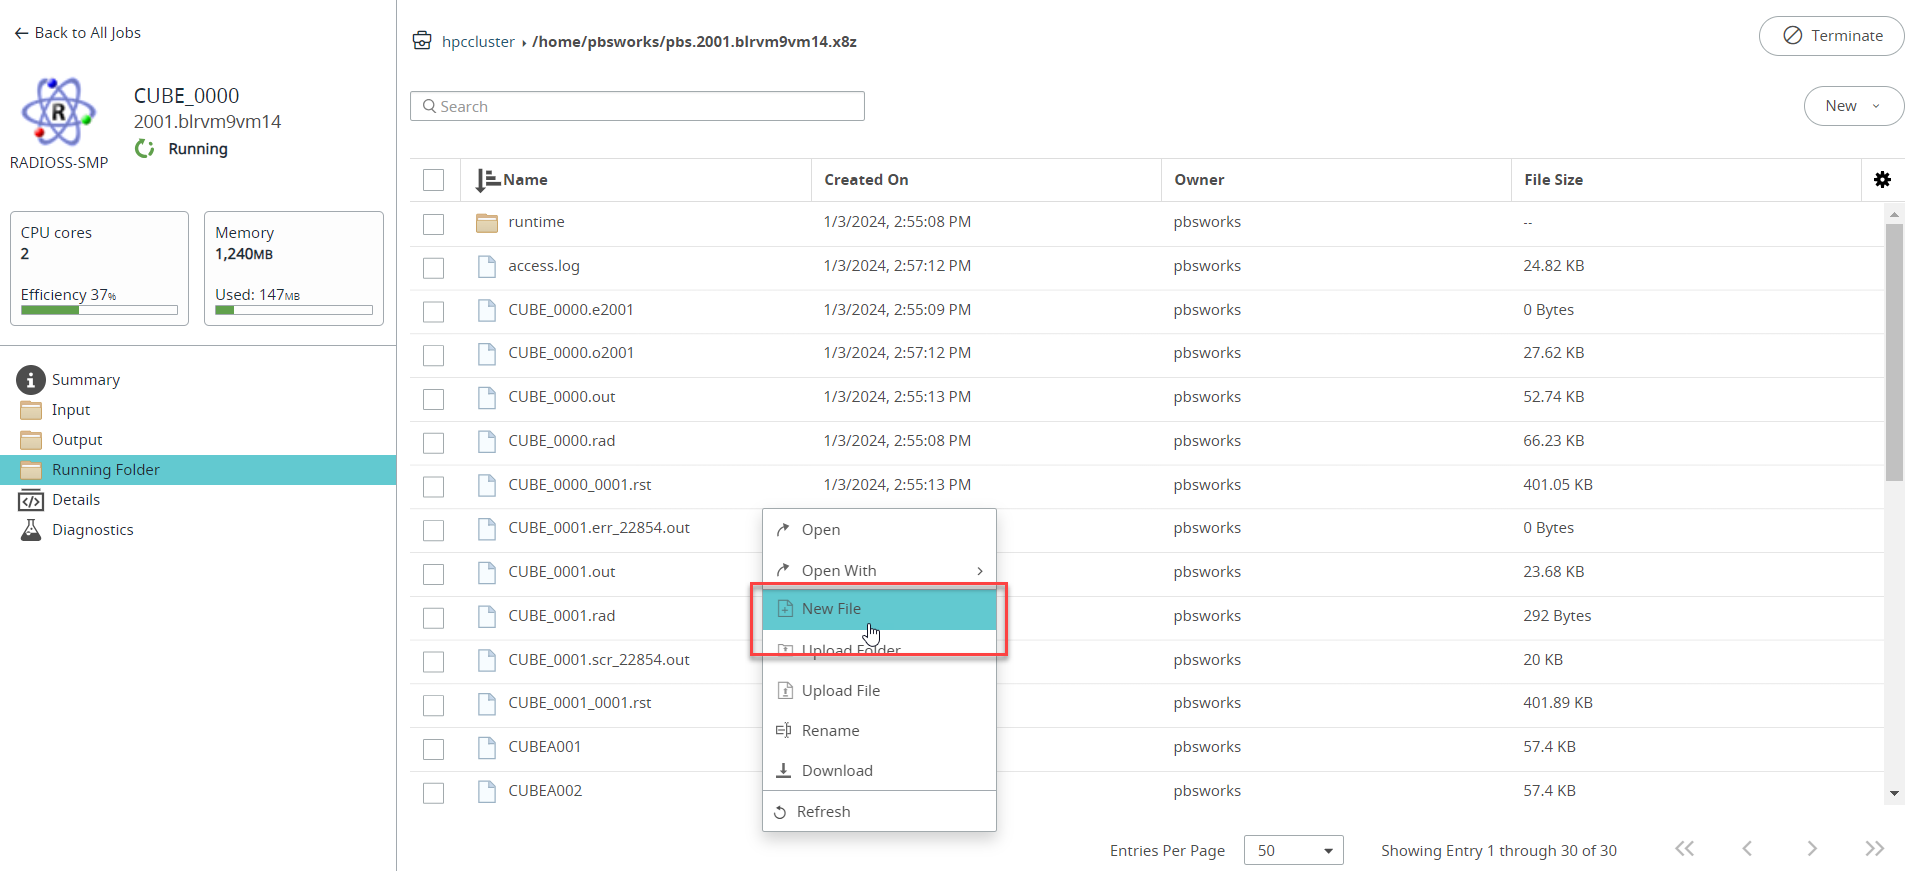
Task: Open CUBE_0001.scr_22854.out file name
Action: coord(599,660)
